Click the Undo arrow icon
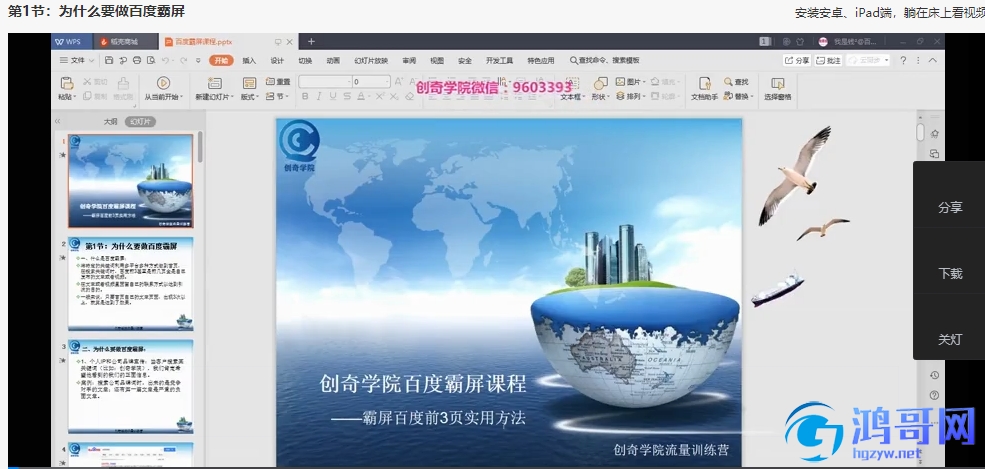This screenshot has height=469, width=985. point(165,60)
